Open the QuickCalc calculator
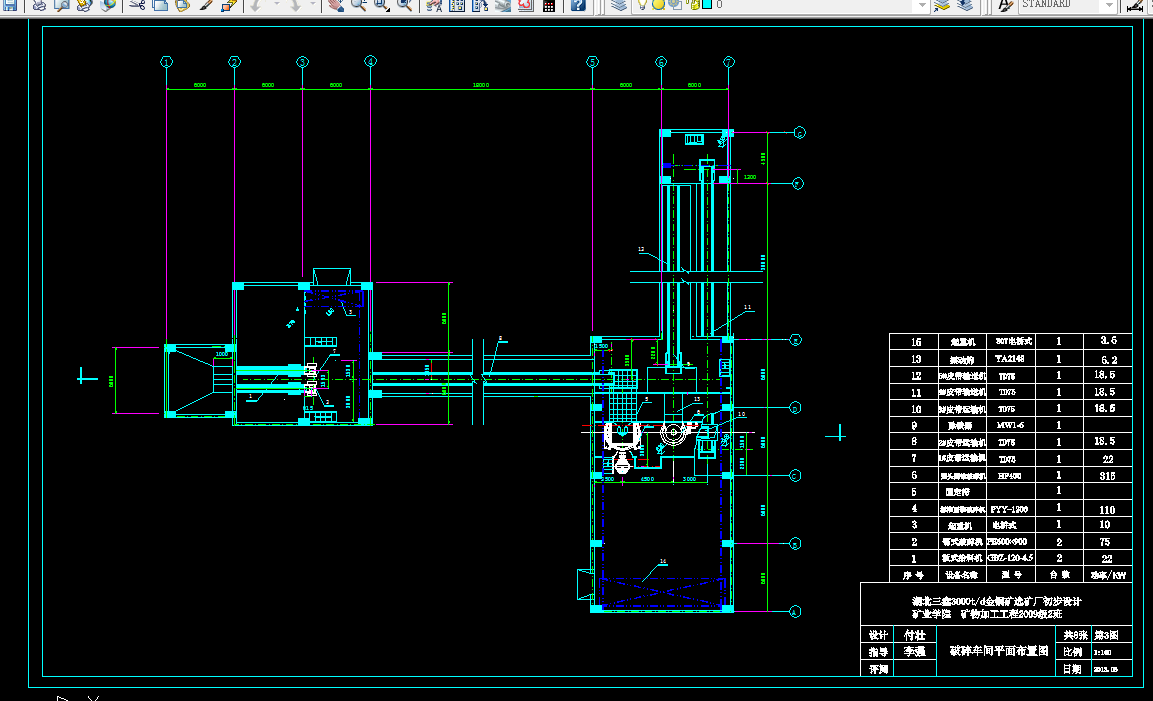Image resolution: width=1153 pixels, height=701 pixels. pyautogui.click(x=549, y=5)
